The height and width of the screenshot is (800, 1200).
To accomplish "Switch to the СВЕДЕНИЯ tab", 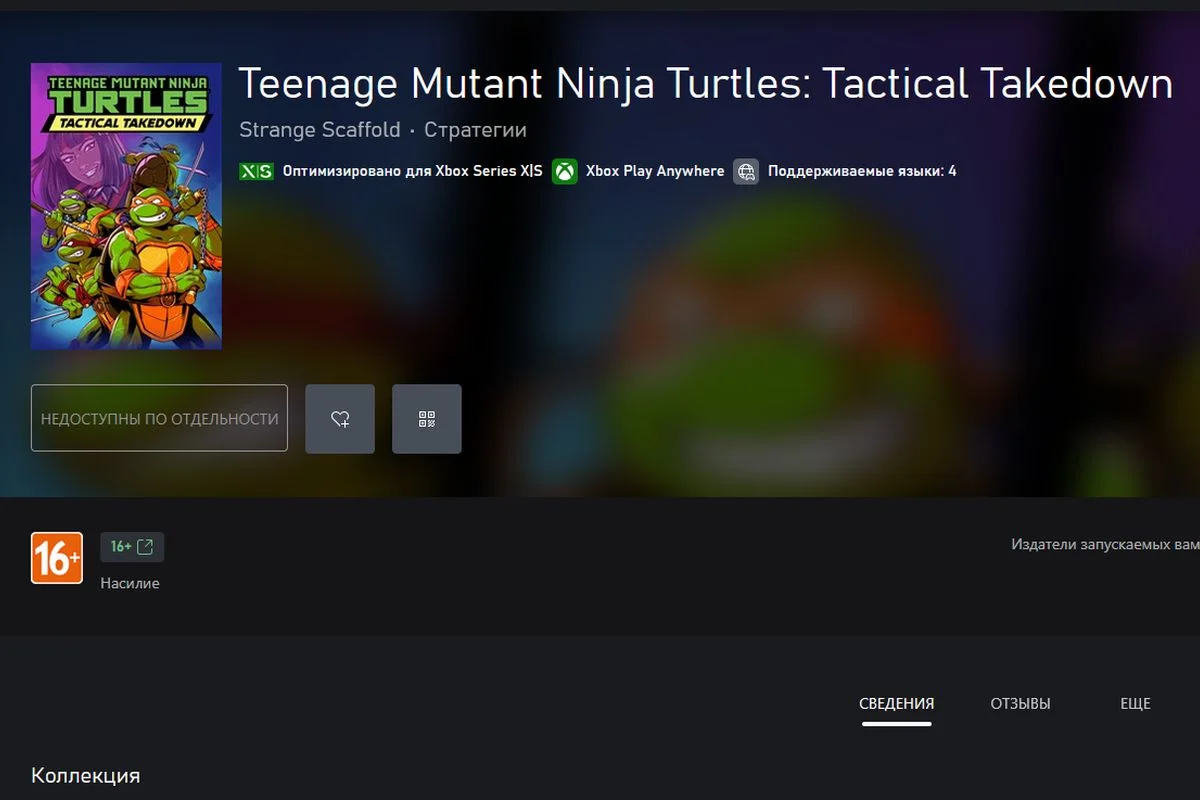I will 896,704.
